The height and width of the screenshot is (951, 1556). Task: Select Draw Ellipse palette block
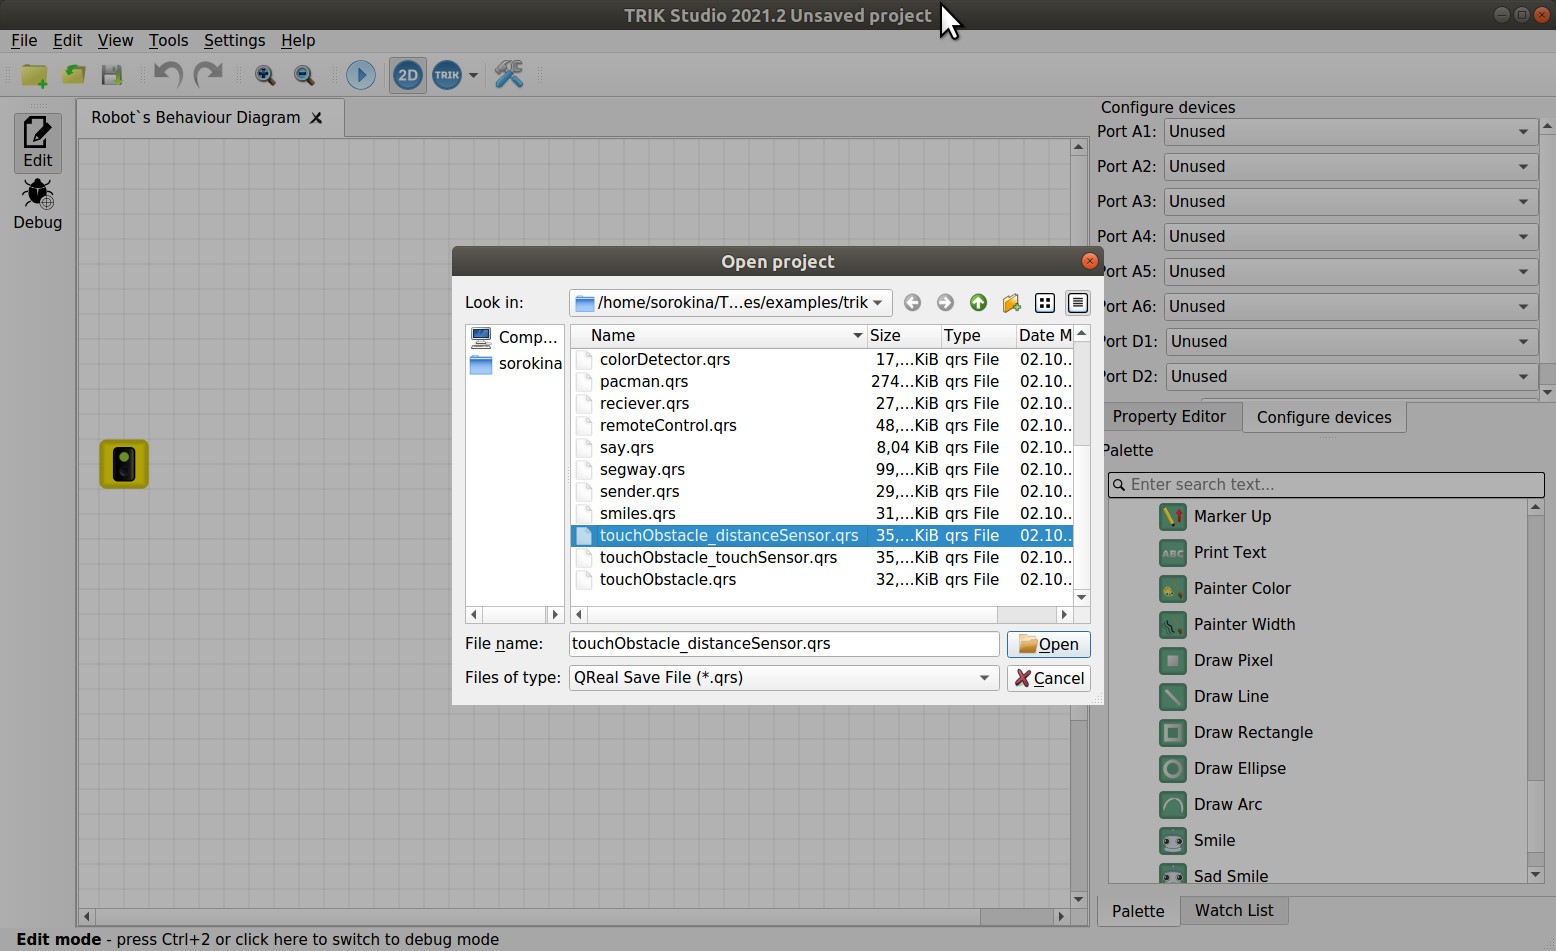[1223, 769]
